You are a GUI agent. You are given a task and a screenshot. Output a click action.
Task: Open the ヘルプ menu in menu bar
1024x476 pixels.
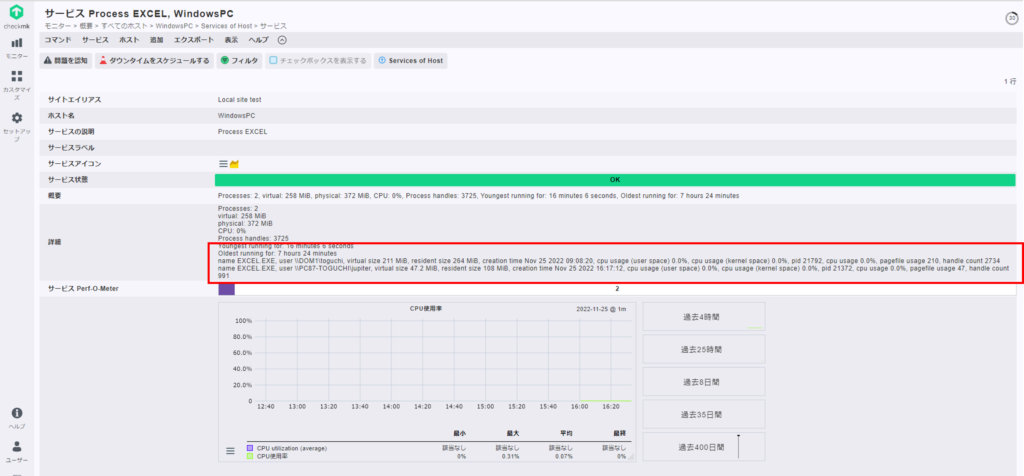click(x=258, y=40)
